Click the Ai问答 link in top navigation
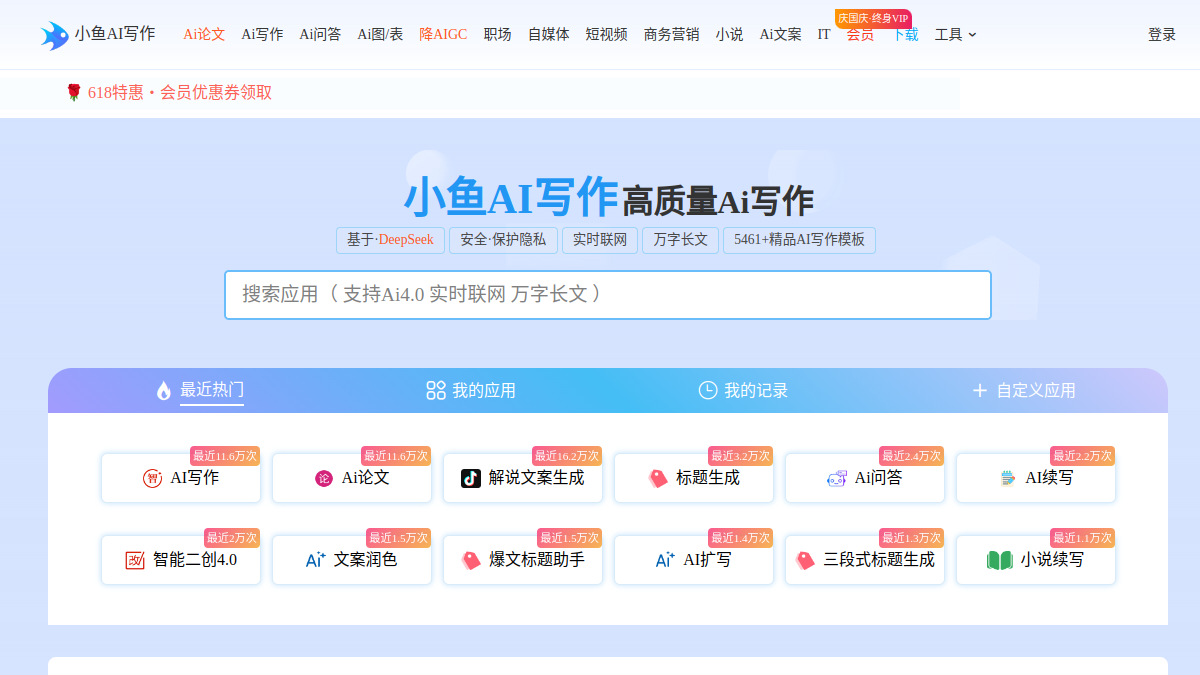 [320, 34]
